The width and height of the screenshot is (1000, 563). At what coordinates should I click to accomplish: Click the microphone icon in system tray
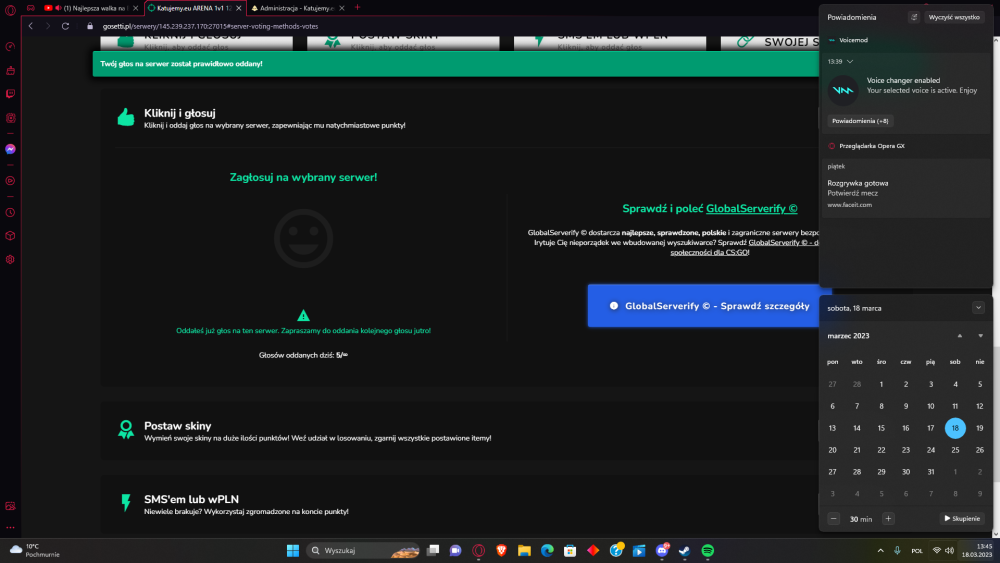[897, 550]
